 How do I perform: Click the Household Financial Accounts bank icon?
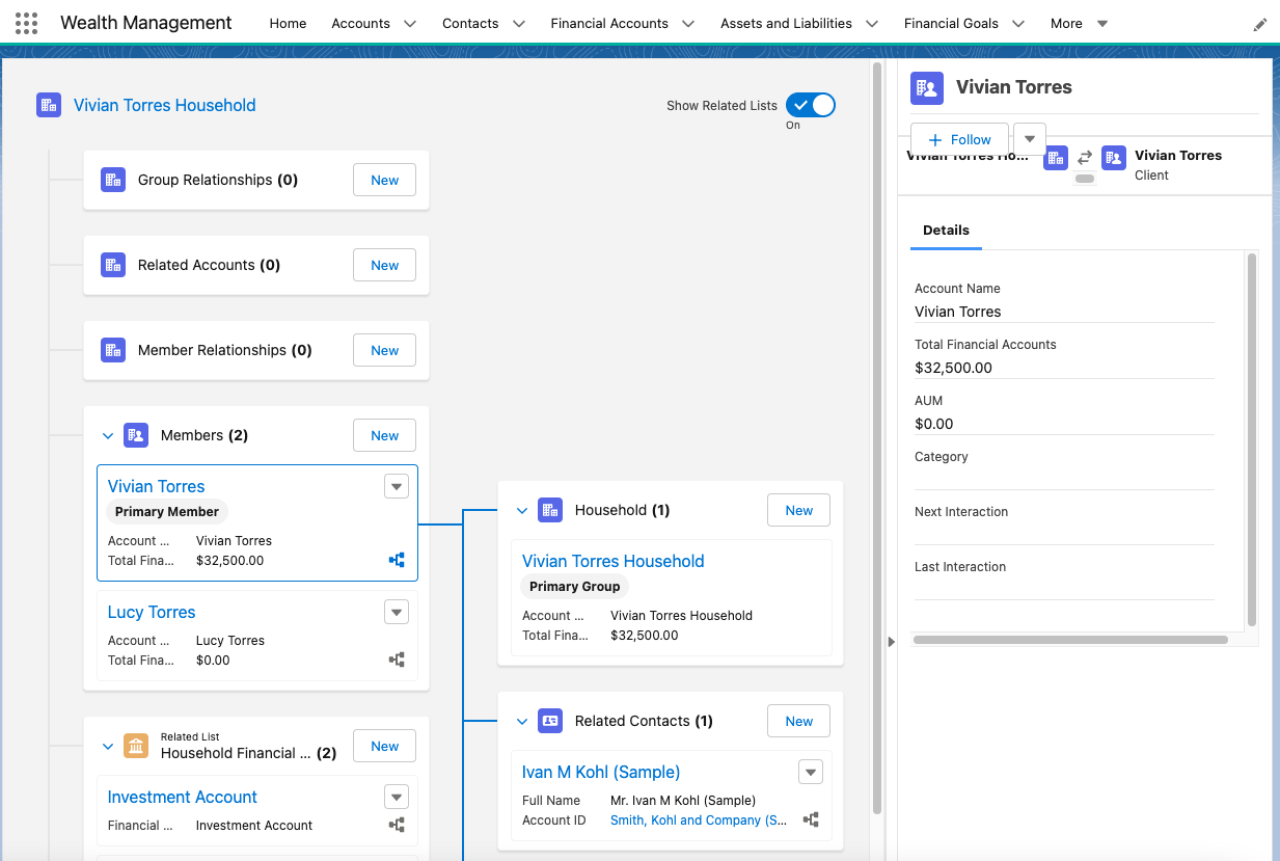136,746
